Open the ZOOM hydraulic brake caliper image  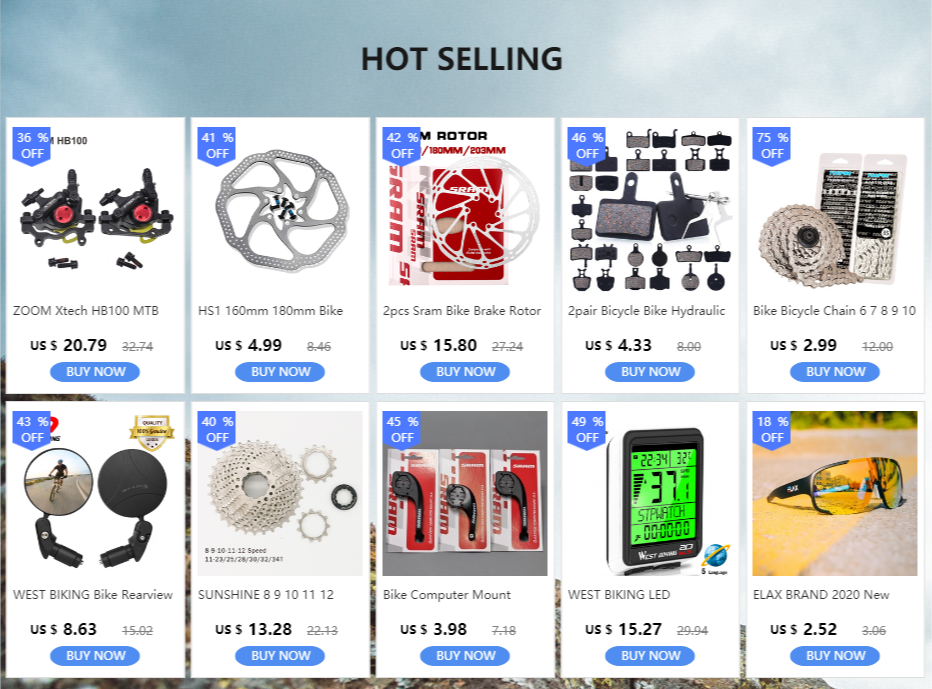[95, 209]
